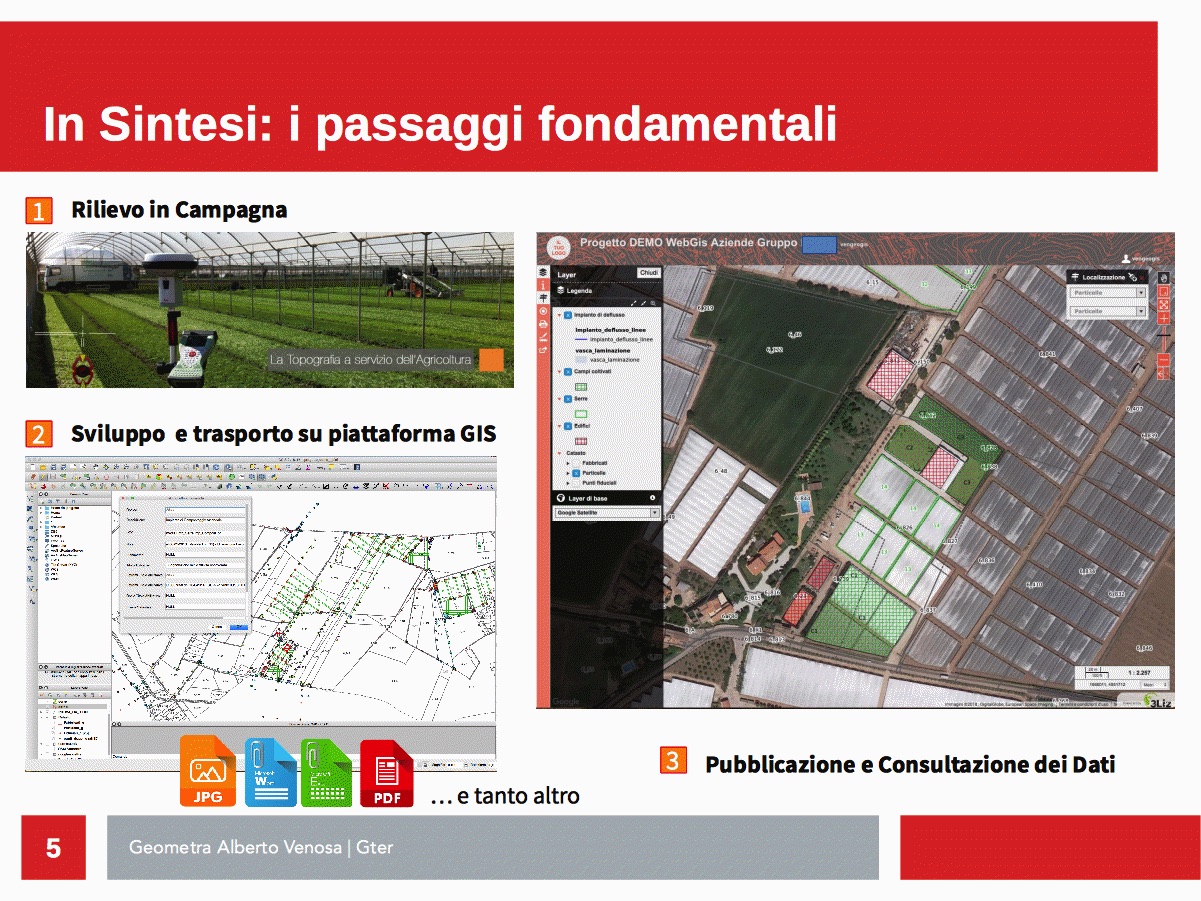Screen dimensions: 1201x901
Task: Click the user account link at top right
Action: pyautogui.click(x=1141, y=258)
